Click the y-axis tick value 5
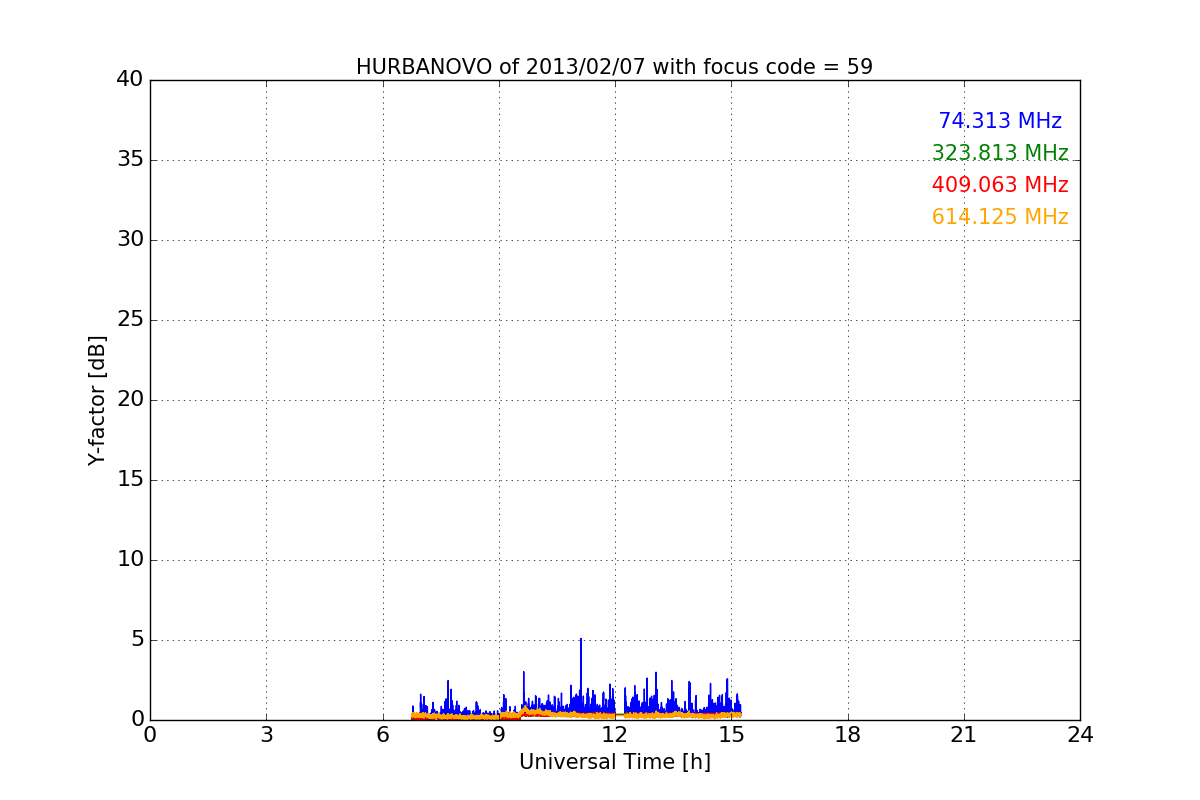Viewport: 1200px width, 800px height. point(137,640)
